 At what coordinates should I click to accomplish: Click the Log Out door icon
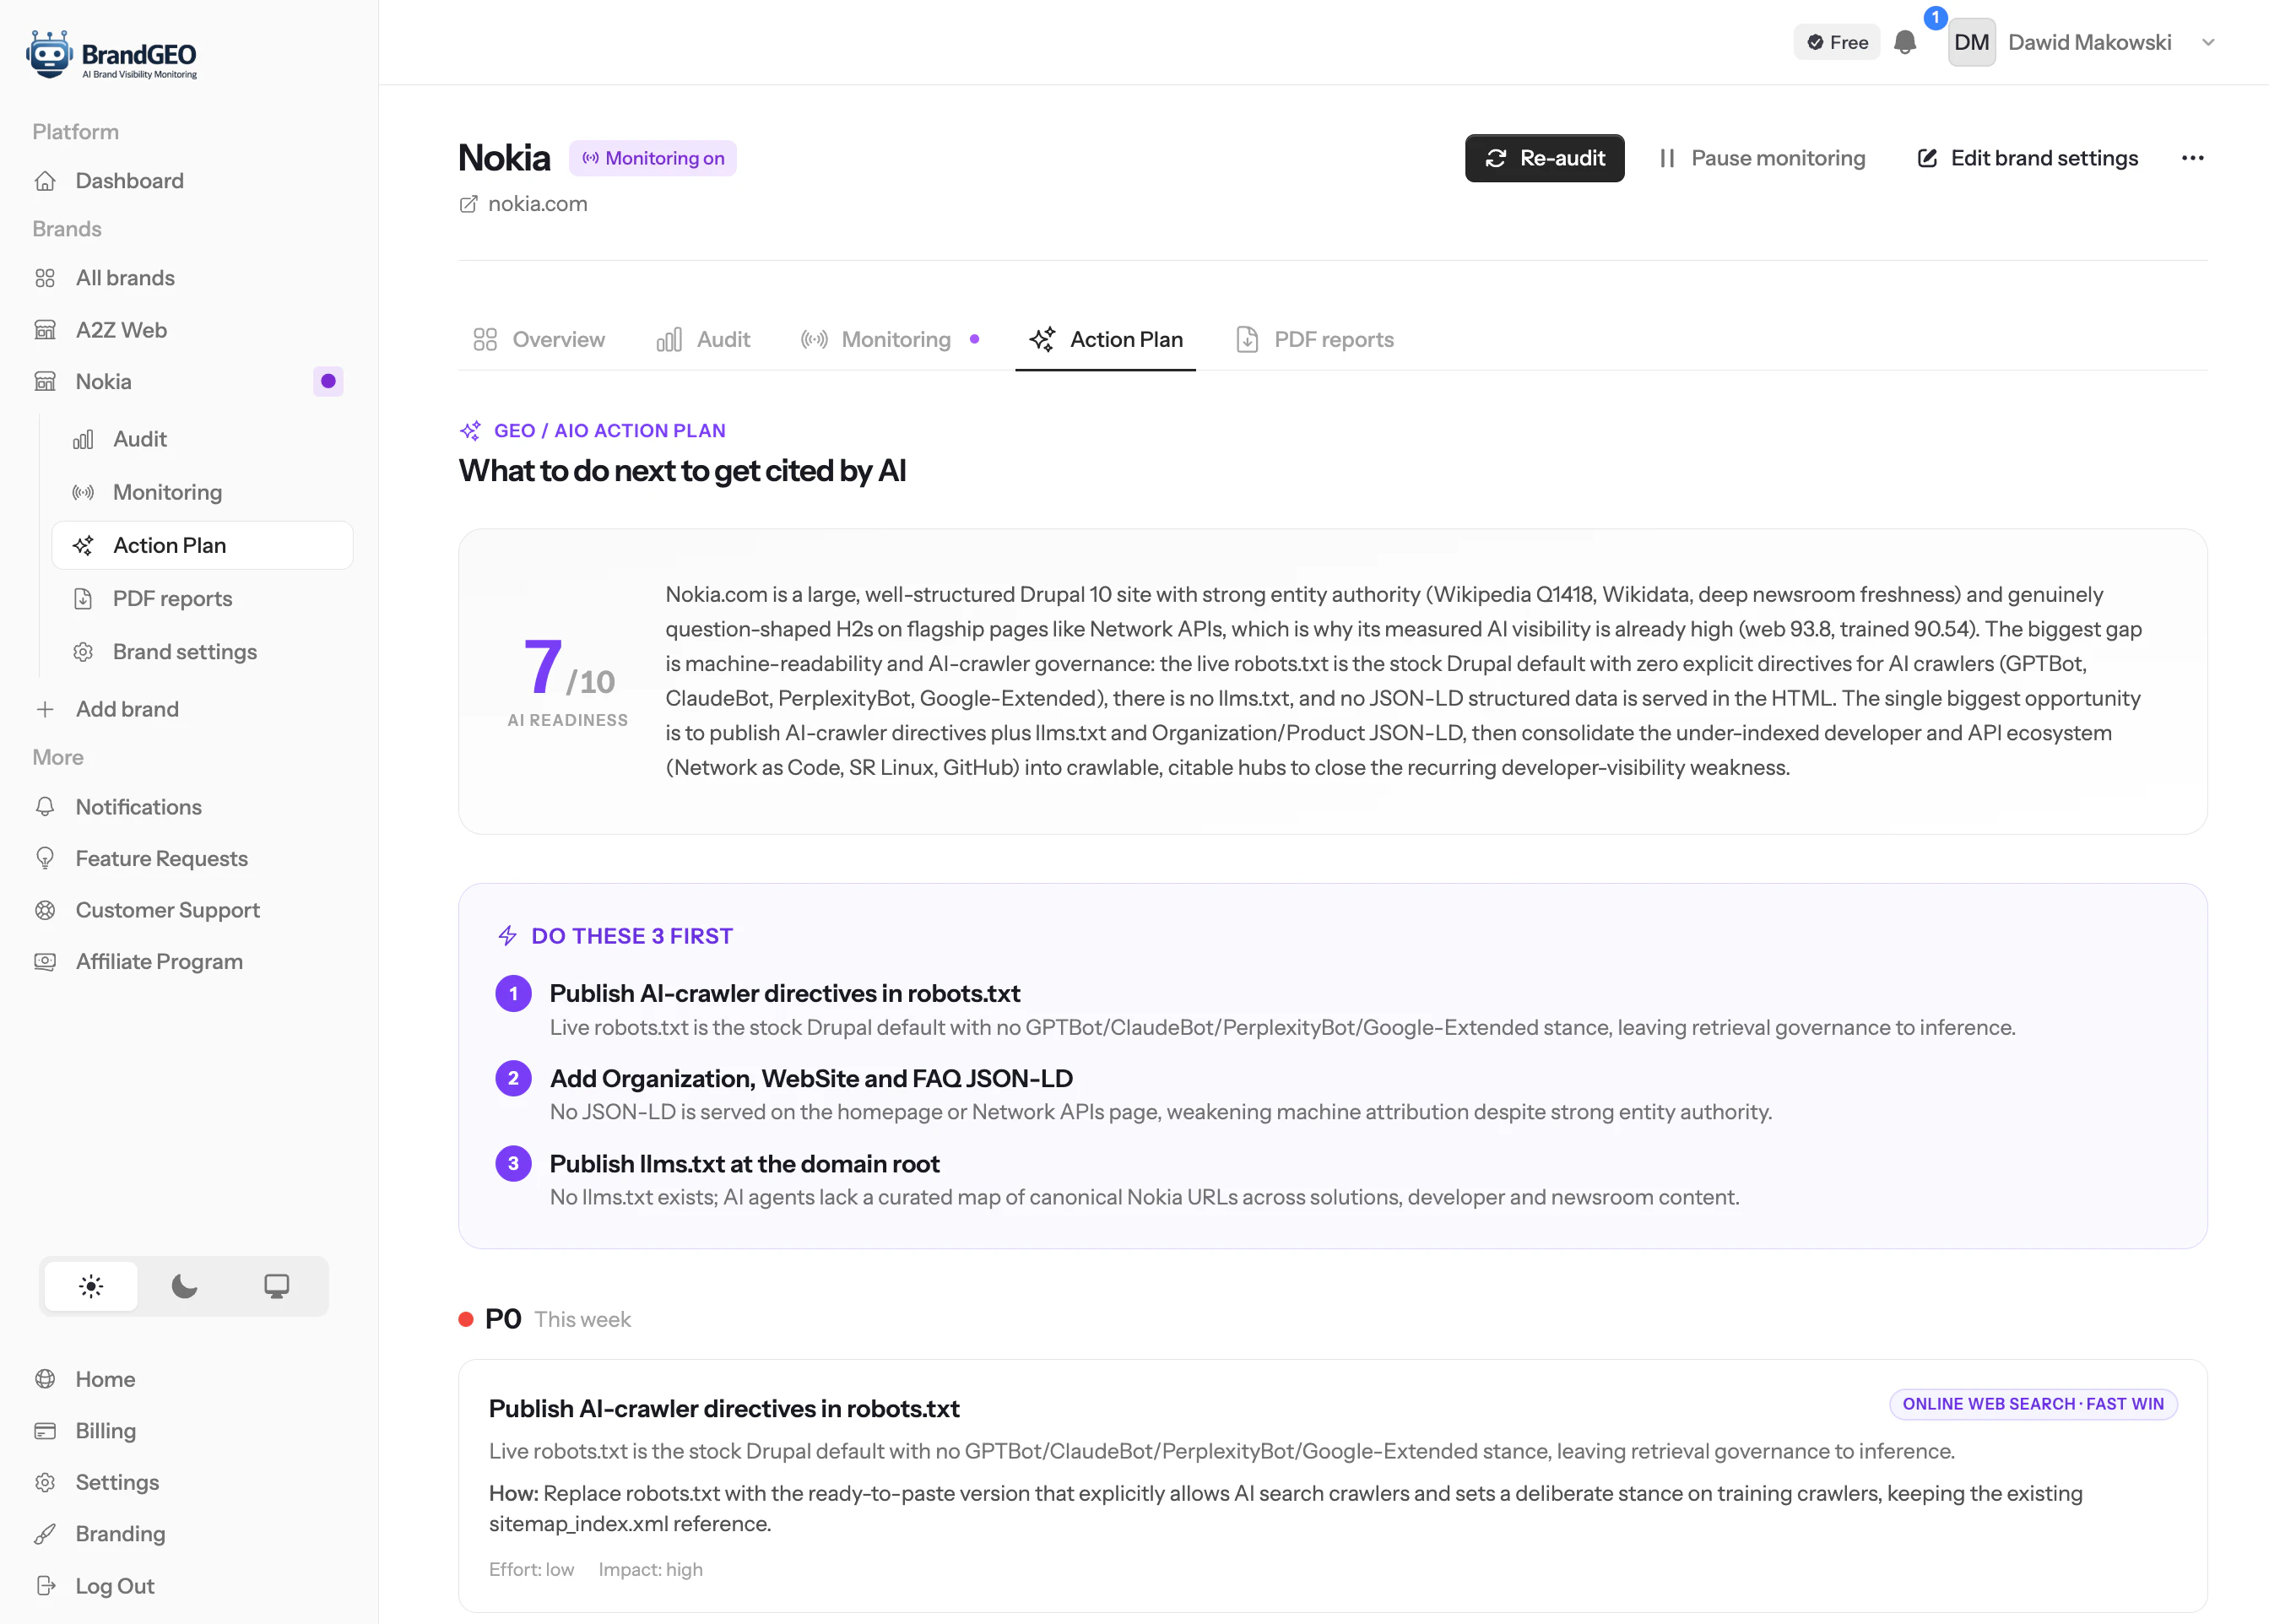[x=45, y=1585]
